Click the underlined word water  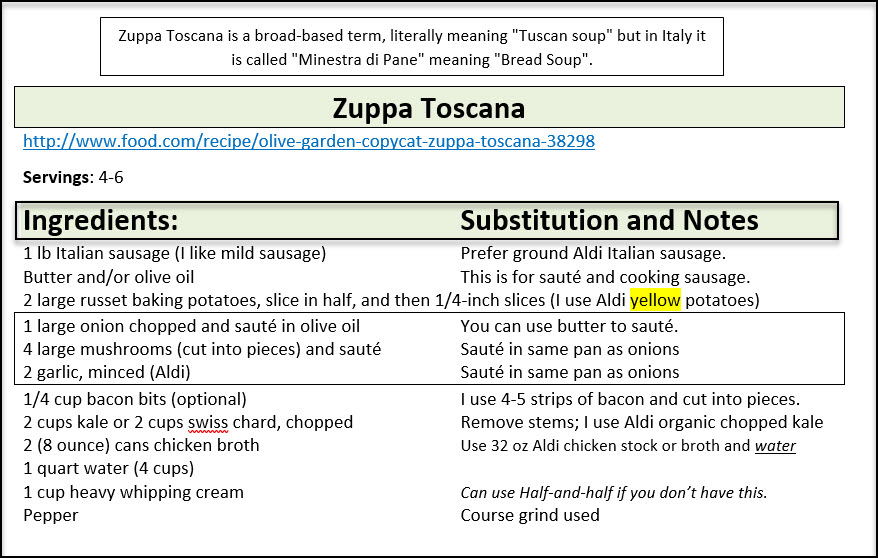(x=775, y=446)
